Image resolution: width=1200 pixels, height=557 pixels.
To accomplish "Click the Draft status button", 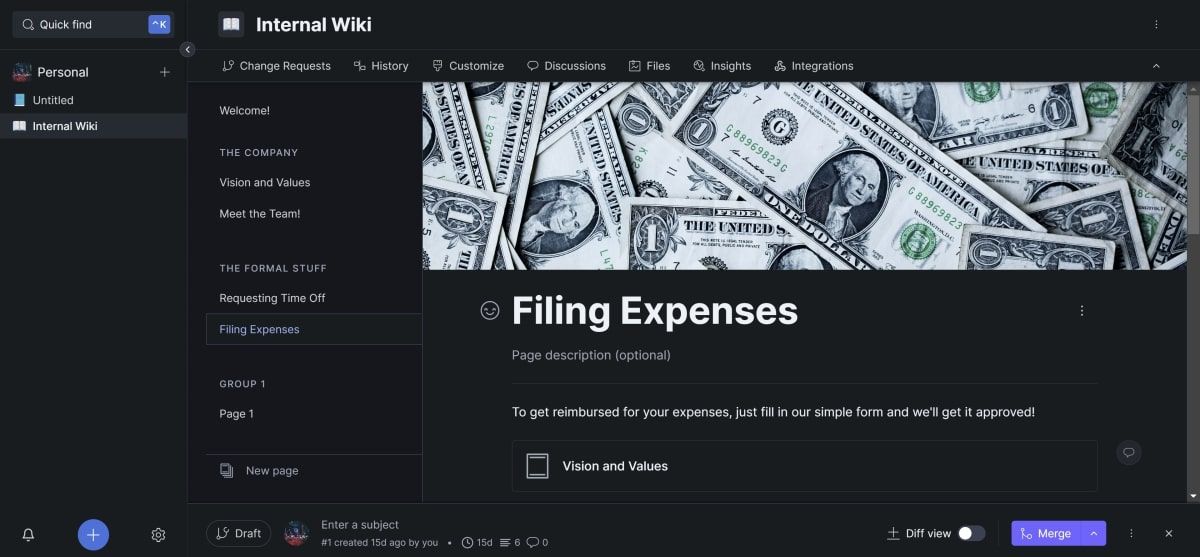I will click(238, 534).
